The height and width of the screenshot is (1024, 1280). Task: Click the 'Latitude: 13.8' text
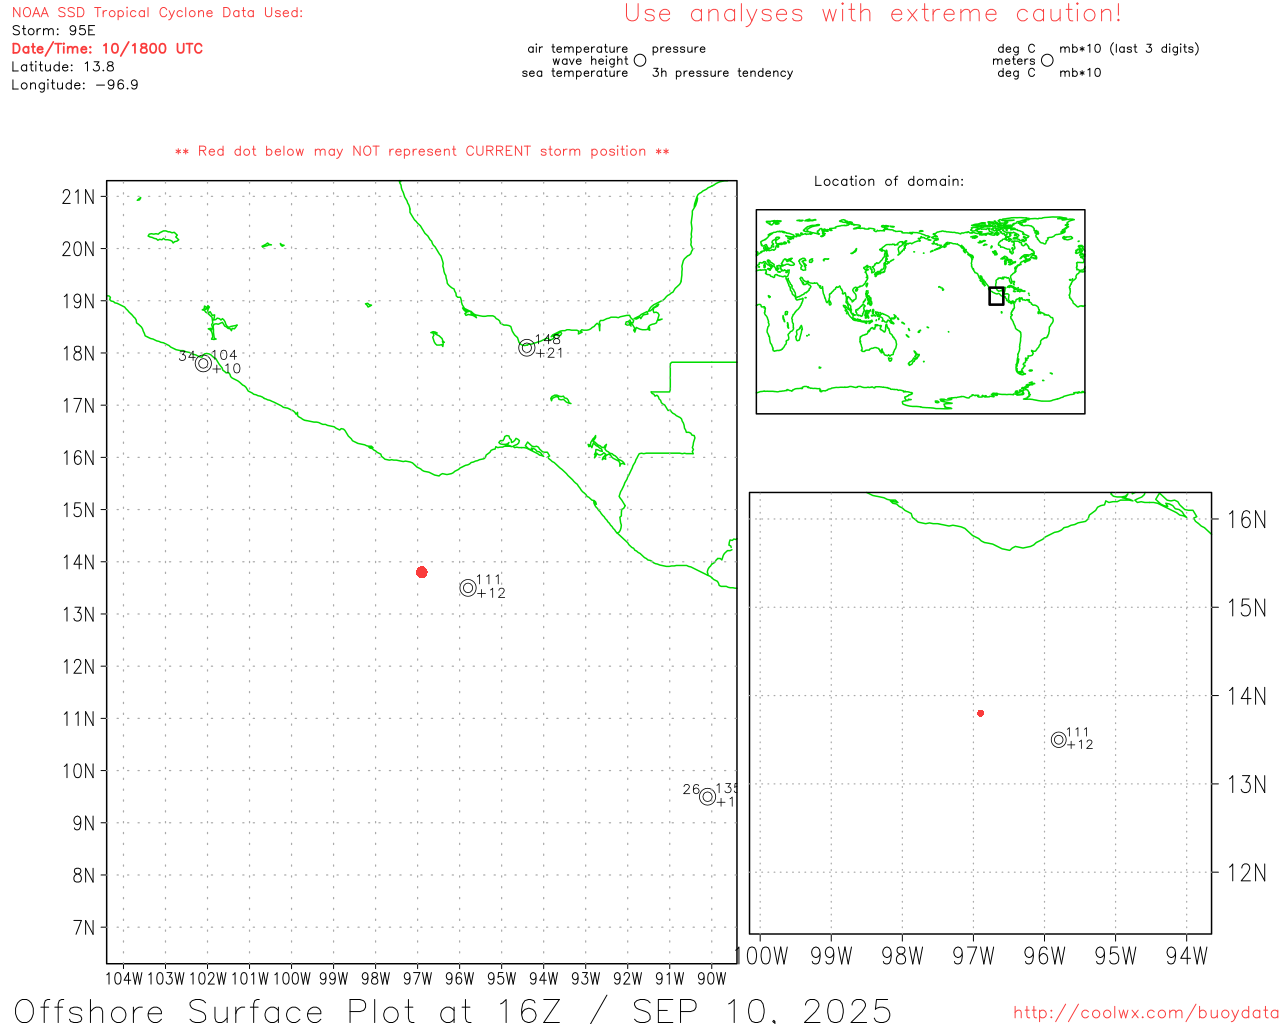(x=63, y=67)
